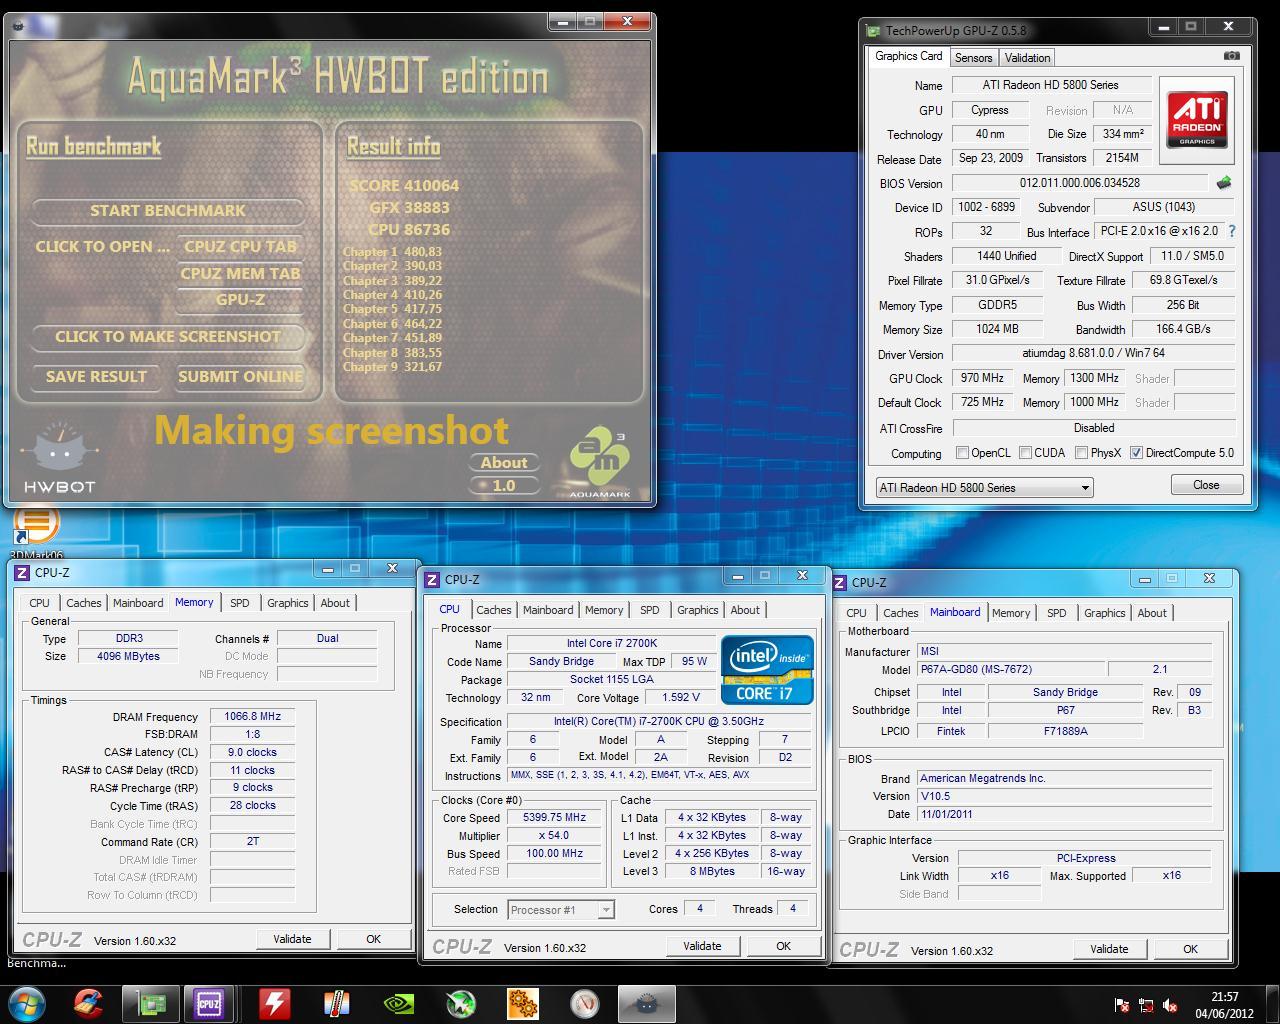Screen dimensions: 1280x1024
Task: Switch to the Sensors tab in GPU-Z
Action: [973, 58]
